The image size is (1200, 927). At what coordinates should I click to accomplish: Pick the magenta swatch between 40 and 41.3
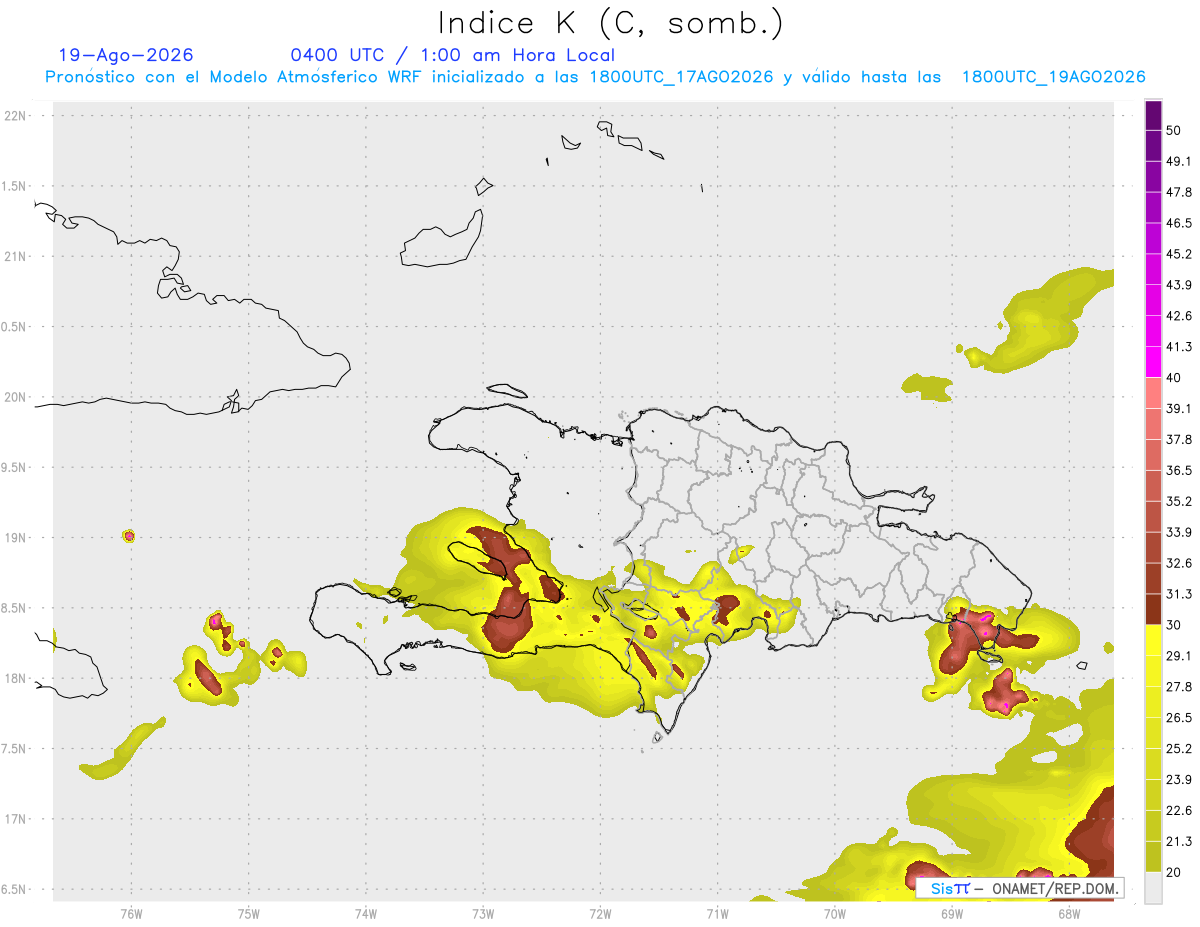(x=1153, y=362)
